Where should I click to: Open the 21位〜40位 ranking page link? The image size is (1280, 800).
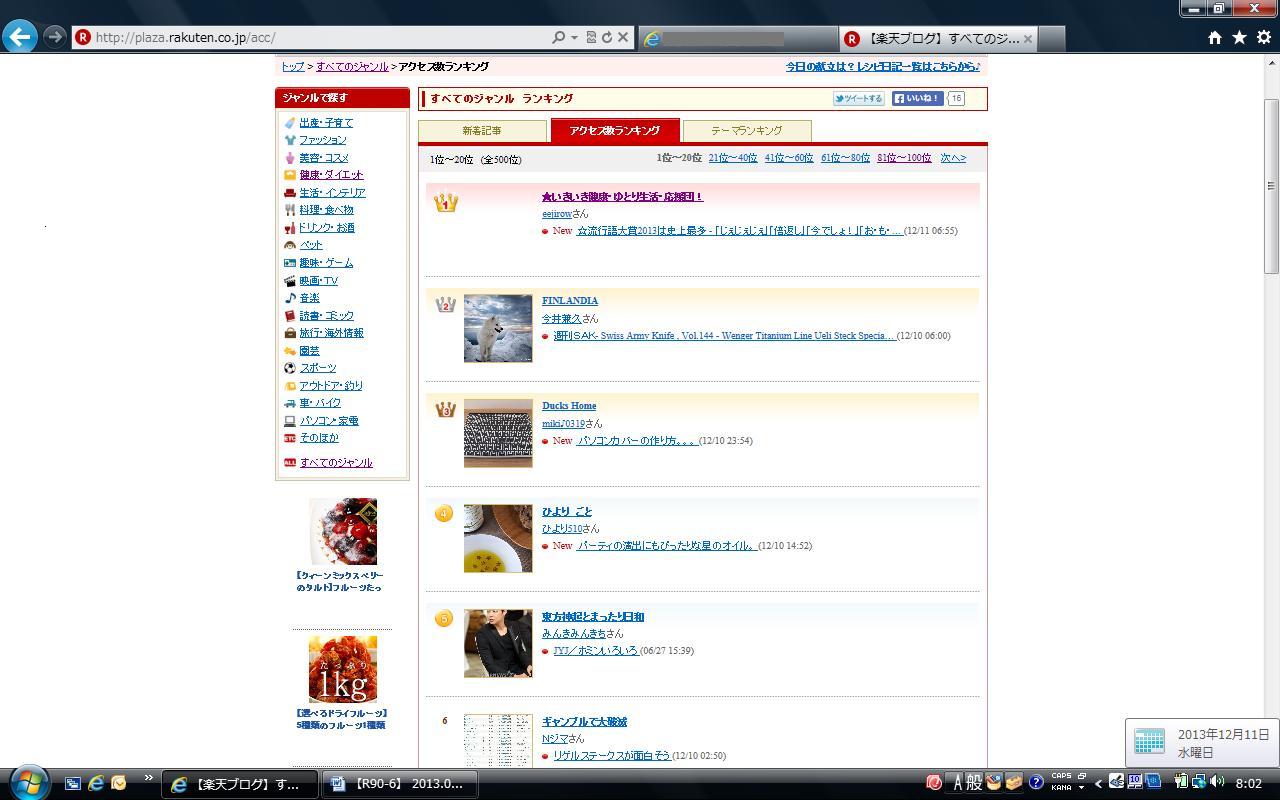732,158
